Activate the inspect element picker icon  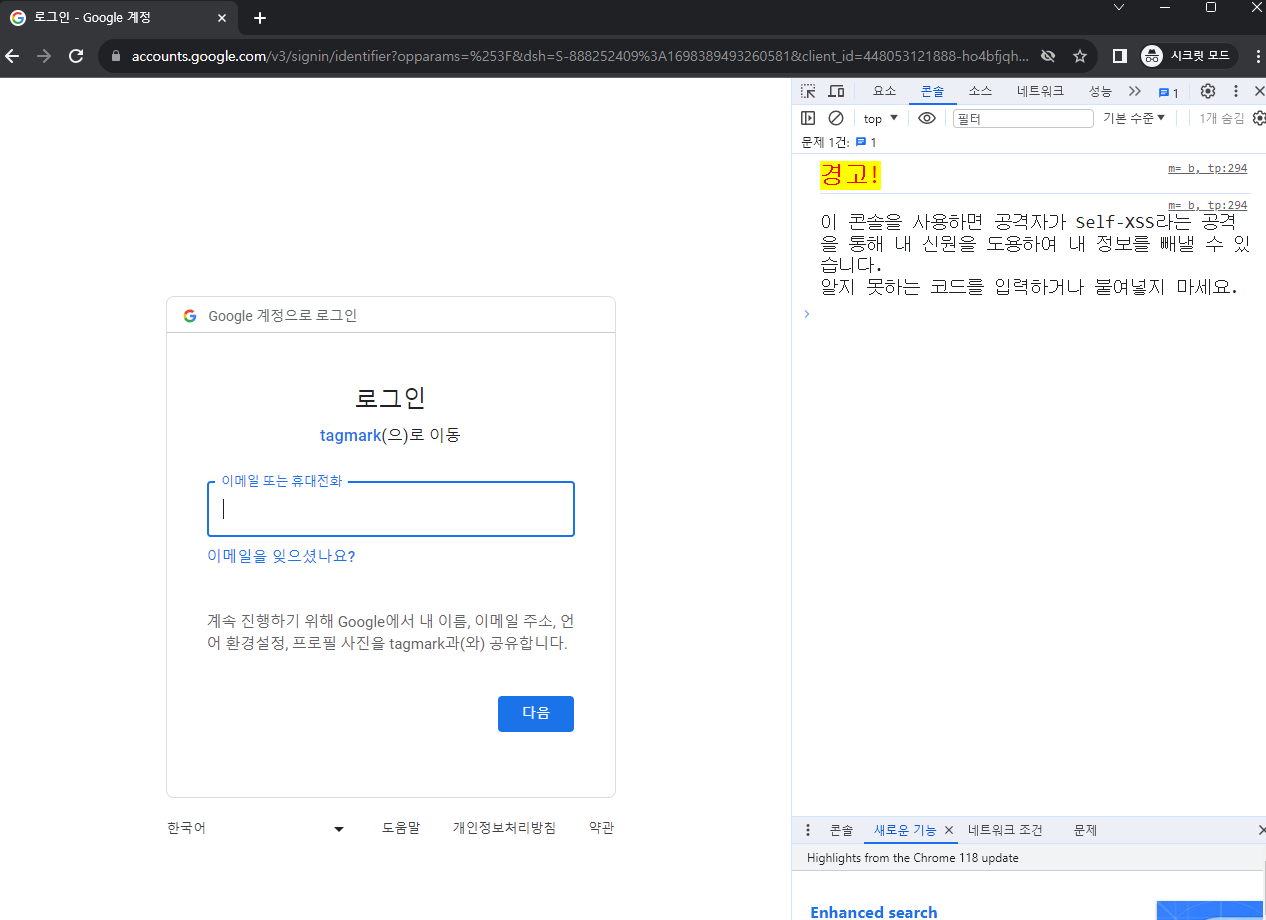click(x=808, y=91)
